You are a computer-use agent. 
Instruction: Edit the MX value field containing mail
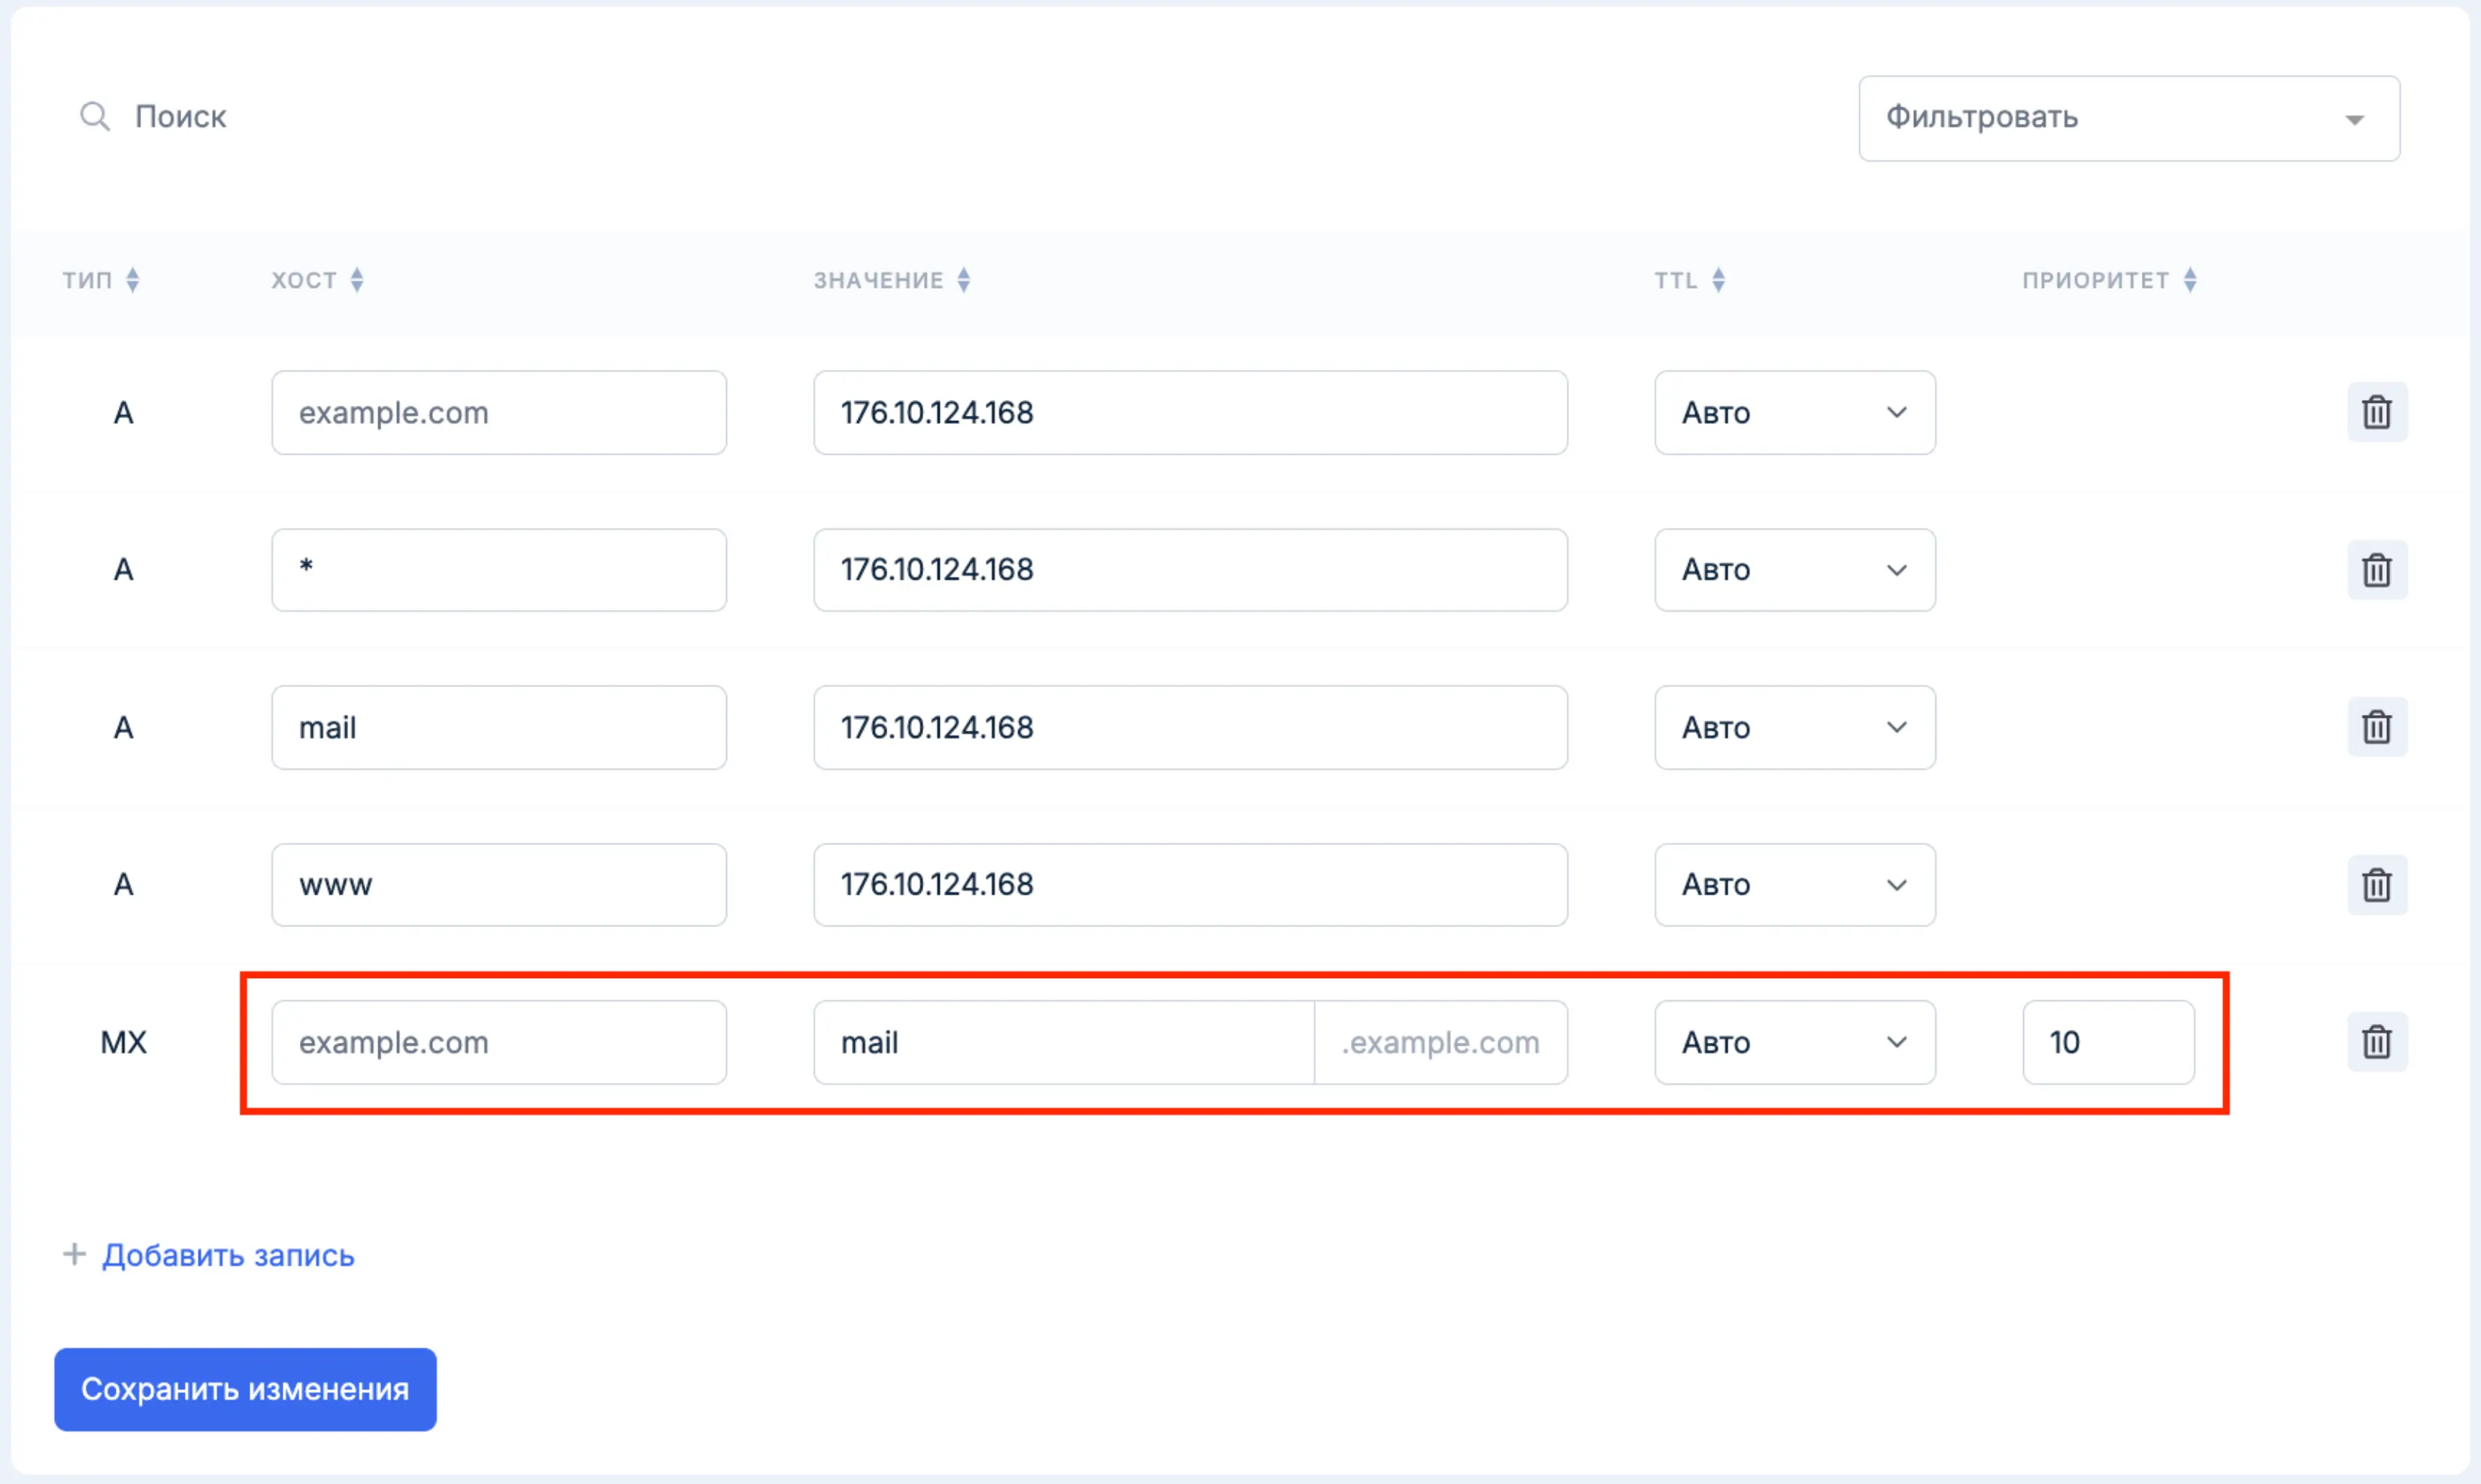(1064, 1042)
